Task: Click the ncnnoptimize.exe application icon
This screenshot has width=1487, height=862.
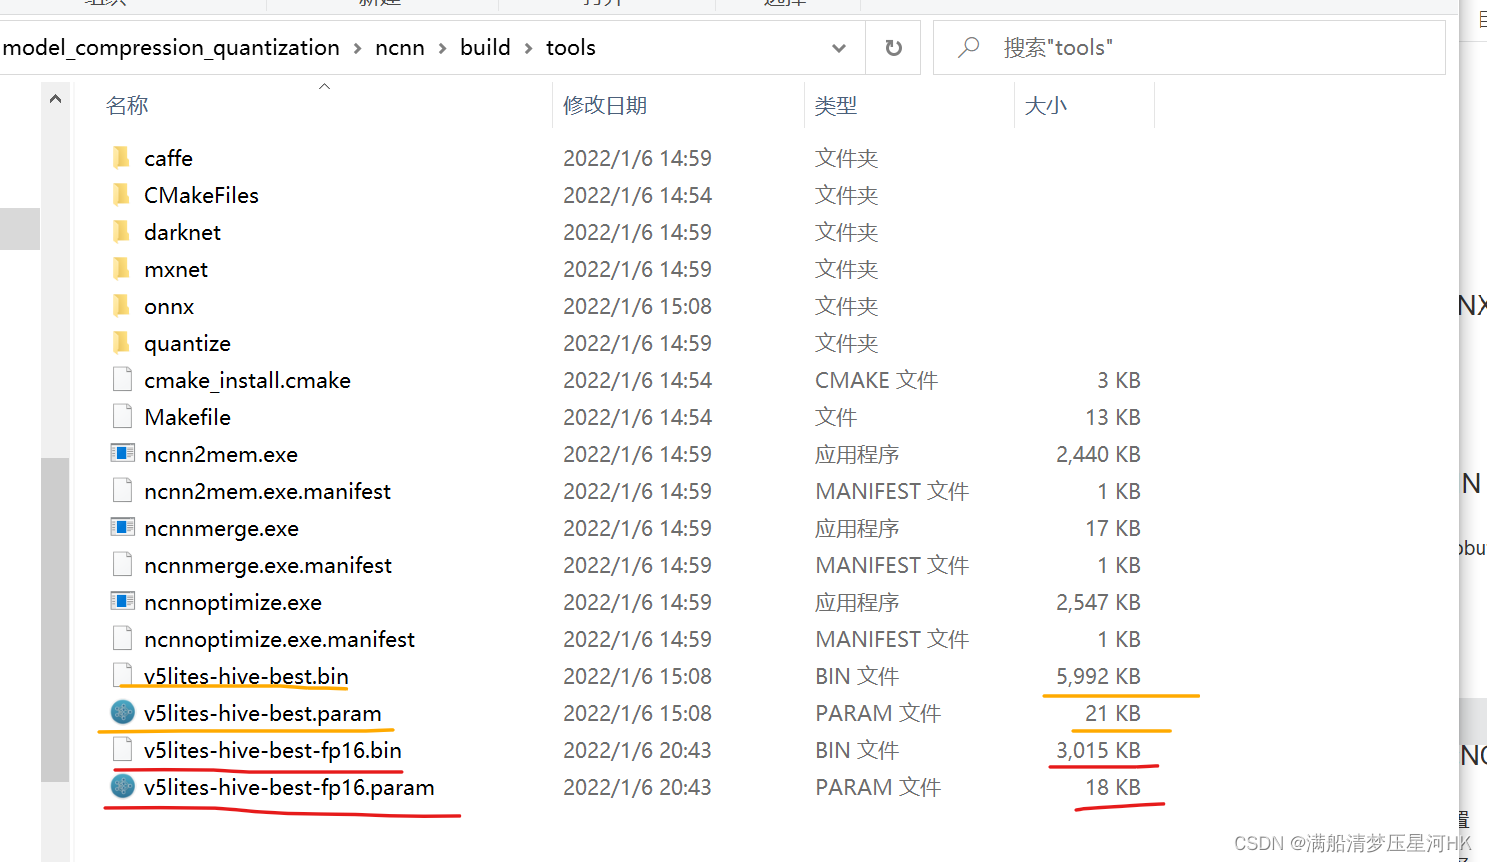Action: click(x=122, y=602)
